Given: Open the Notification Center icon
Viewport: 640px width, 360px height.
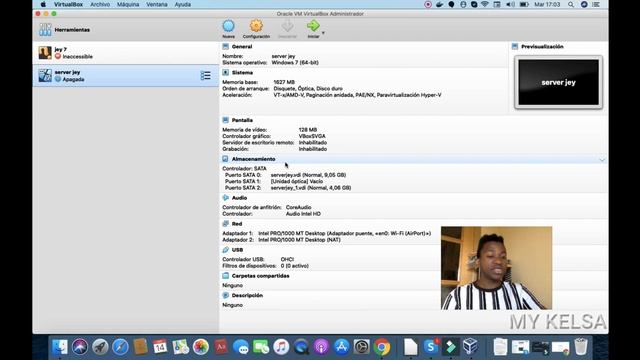Looking at the screenshot, I should pyautogui.click(x=596, y=4).
